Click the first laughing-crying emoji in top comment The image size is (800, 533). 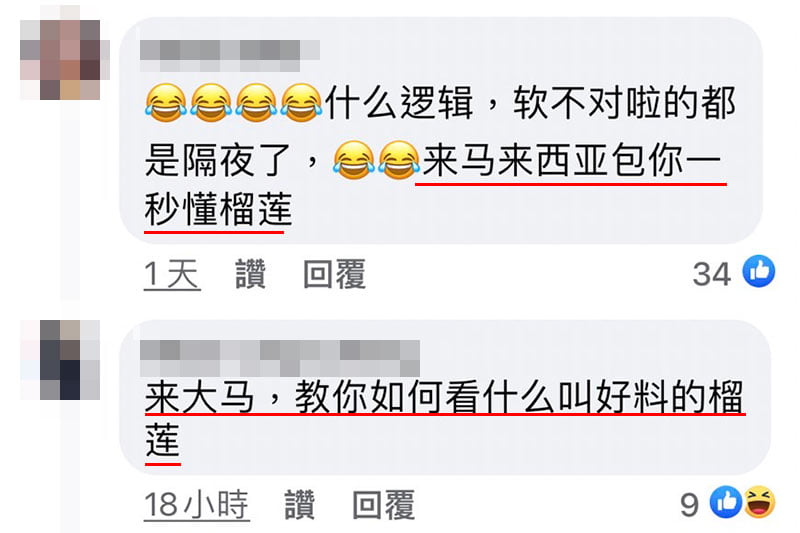click(165, 103)
